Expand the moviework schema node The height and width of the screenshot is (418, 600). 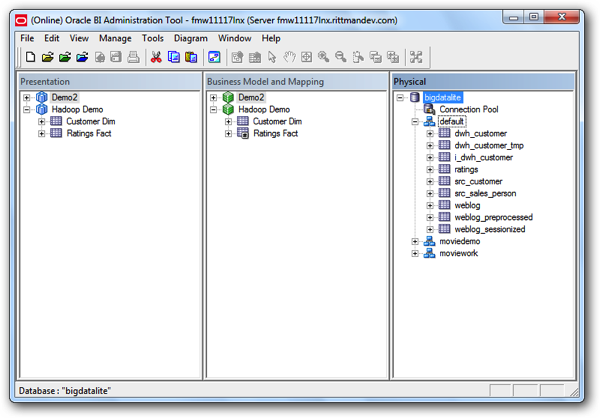(x=415, y=253)
